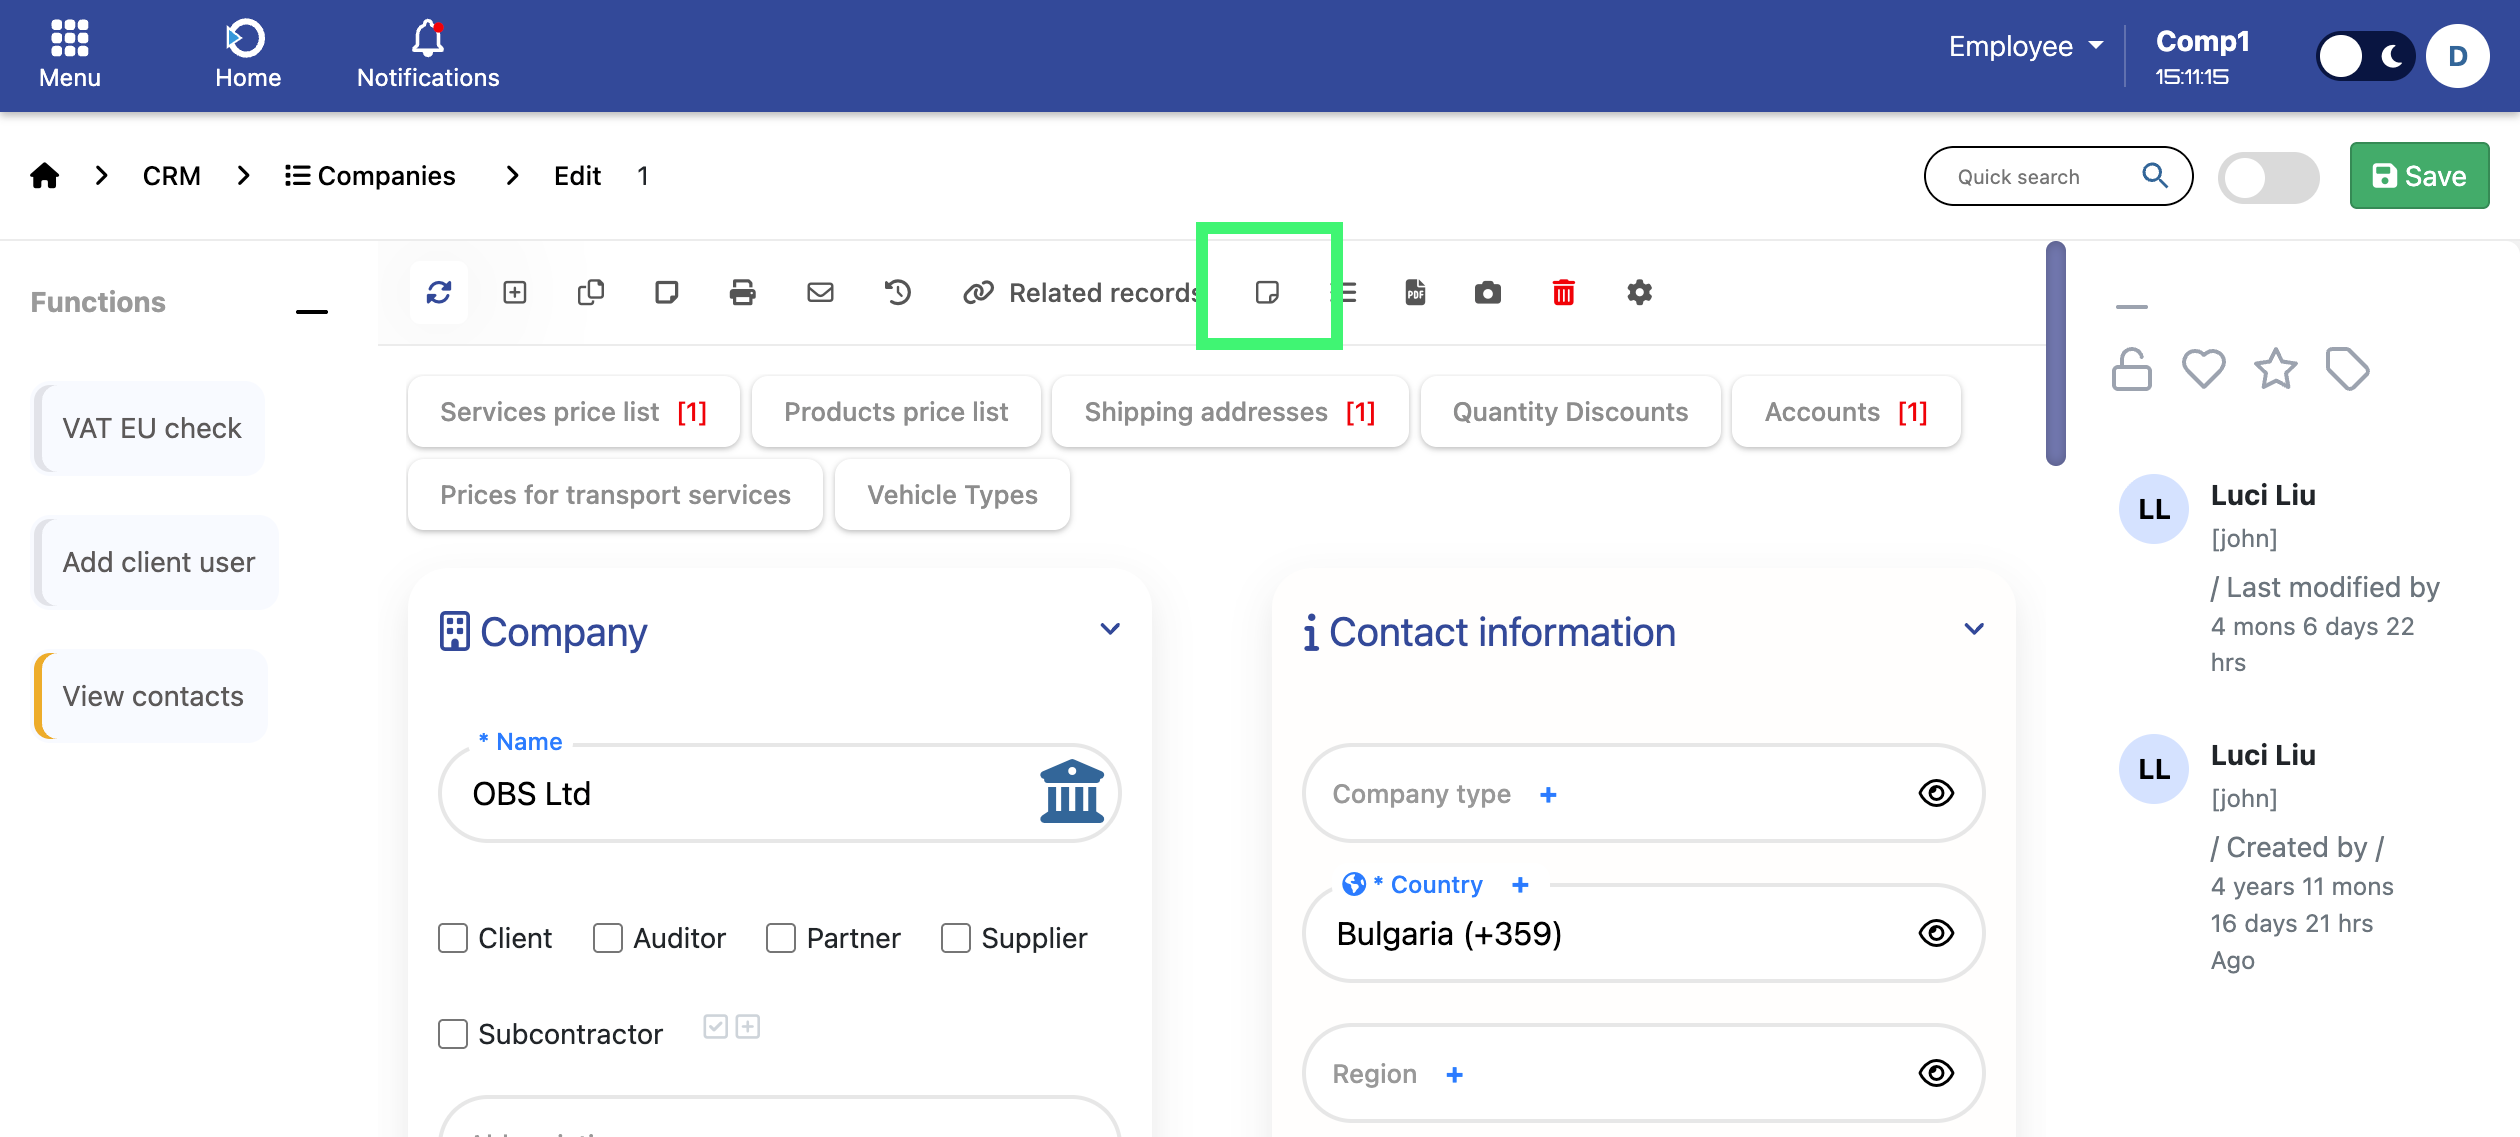Open the Employee role dropdown

point(2025,46)
